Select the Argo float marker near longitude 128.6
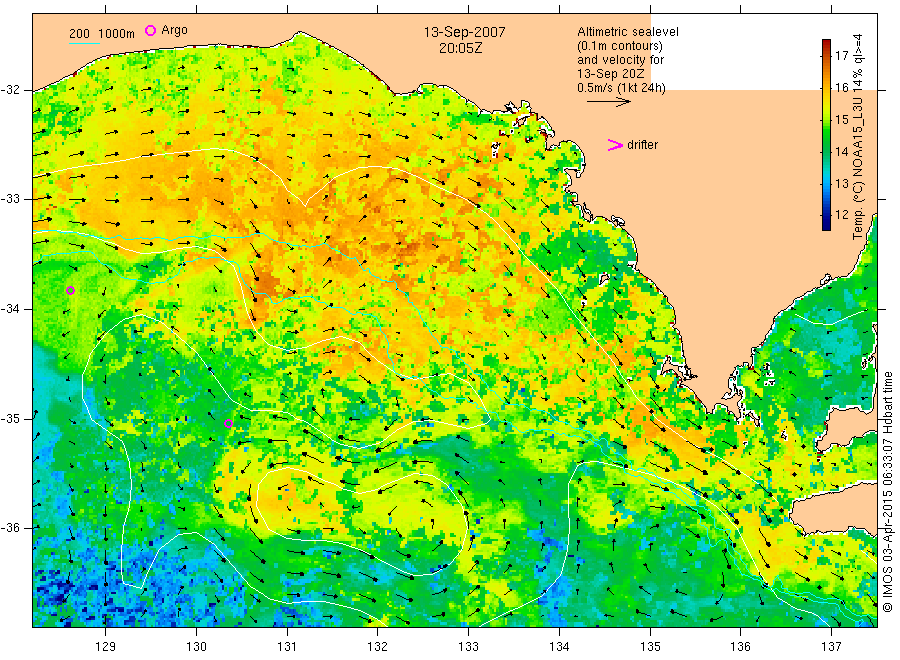This screenshot has height=660, width=900. (71, 290)
